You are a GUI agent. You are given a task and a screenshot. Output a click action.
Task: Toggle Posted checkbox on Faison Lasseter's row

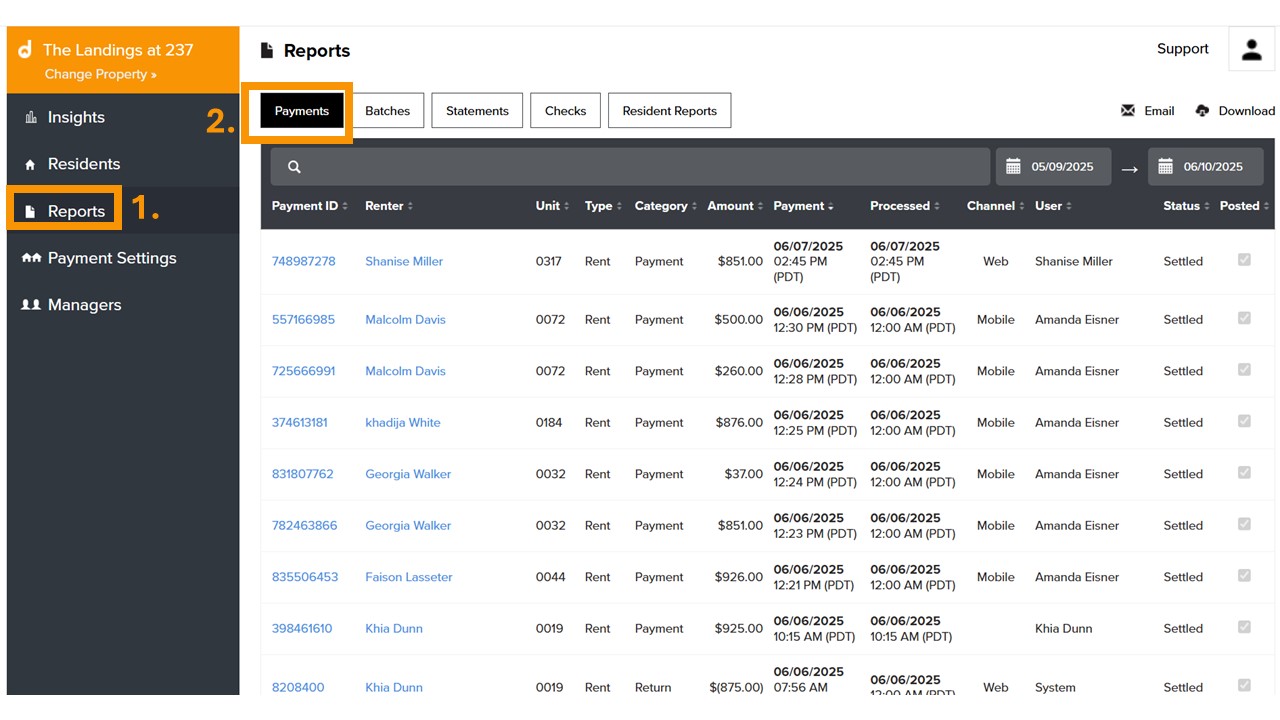[1244, 575]
